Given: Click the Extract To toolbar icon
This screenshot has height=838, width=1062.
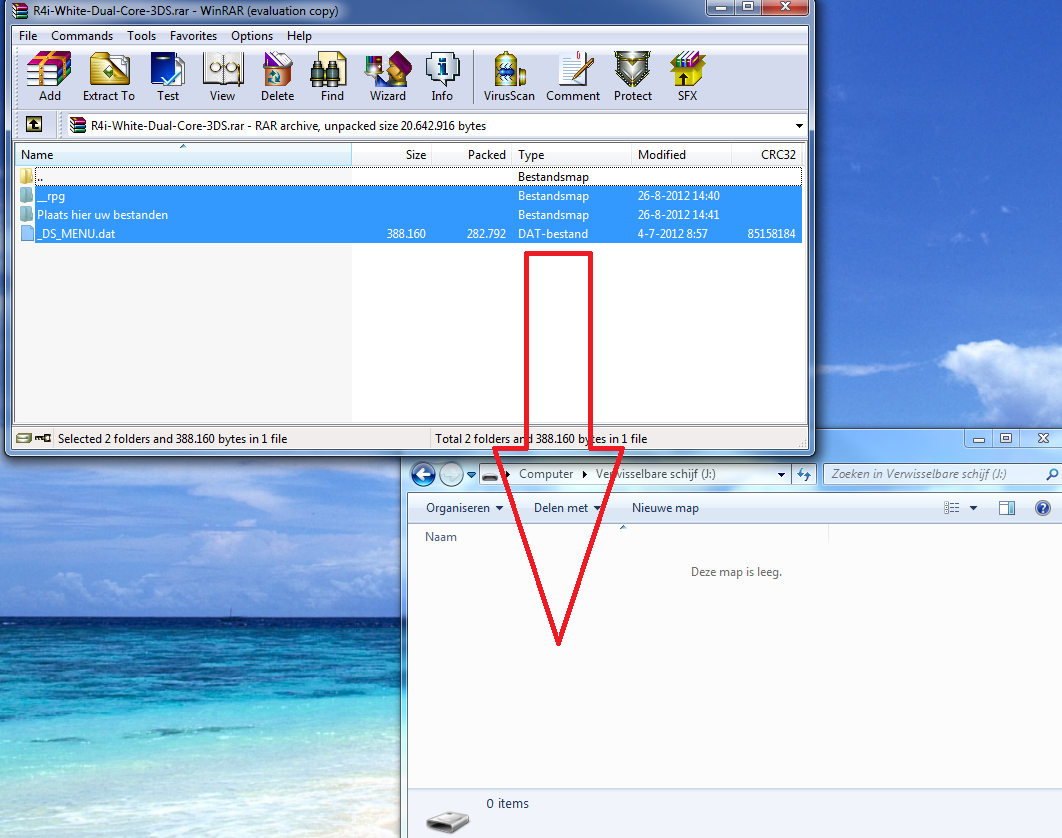Looking at the screenshot, I should coord(109,77).
